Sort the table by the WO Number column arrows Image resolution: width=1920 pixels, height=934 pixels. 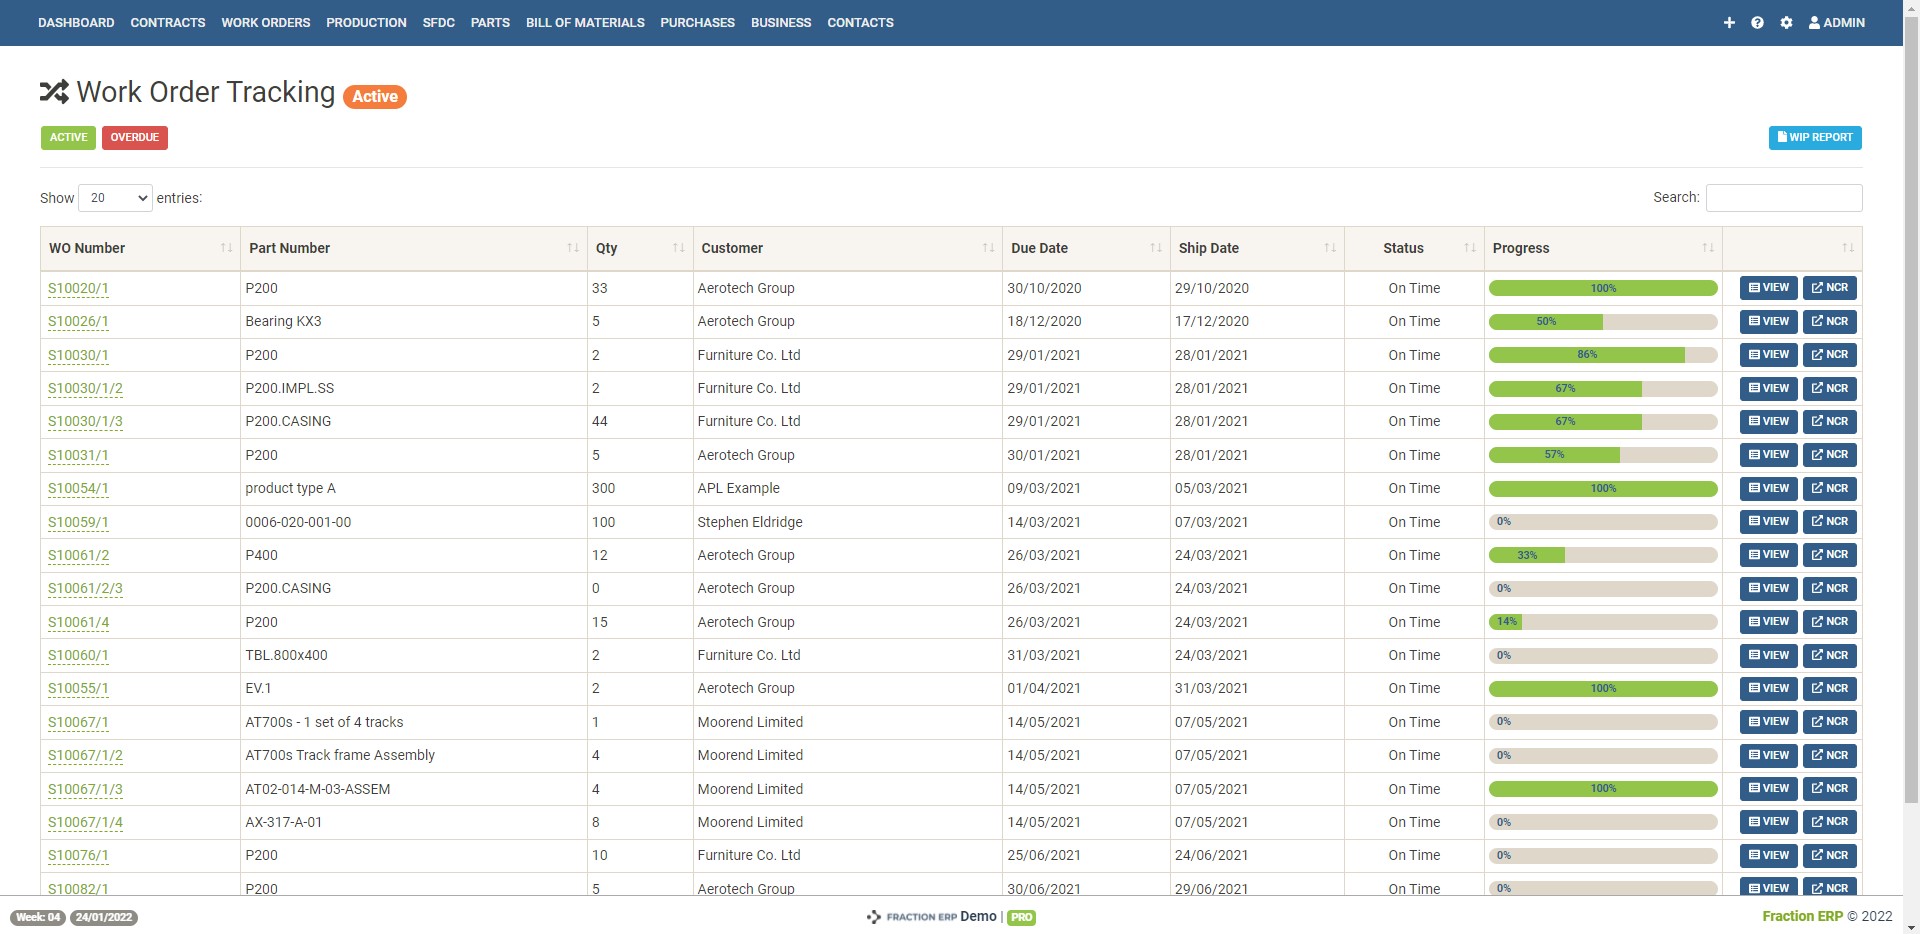[x=226, y=248]
